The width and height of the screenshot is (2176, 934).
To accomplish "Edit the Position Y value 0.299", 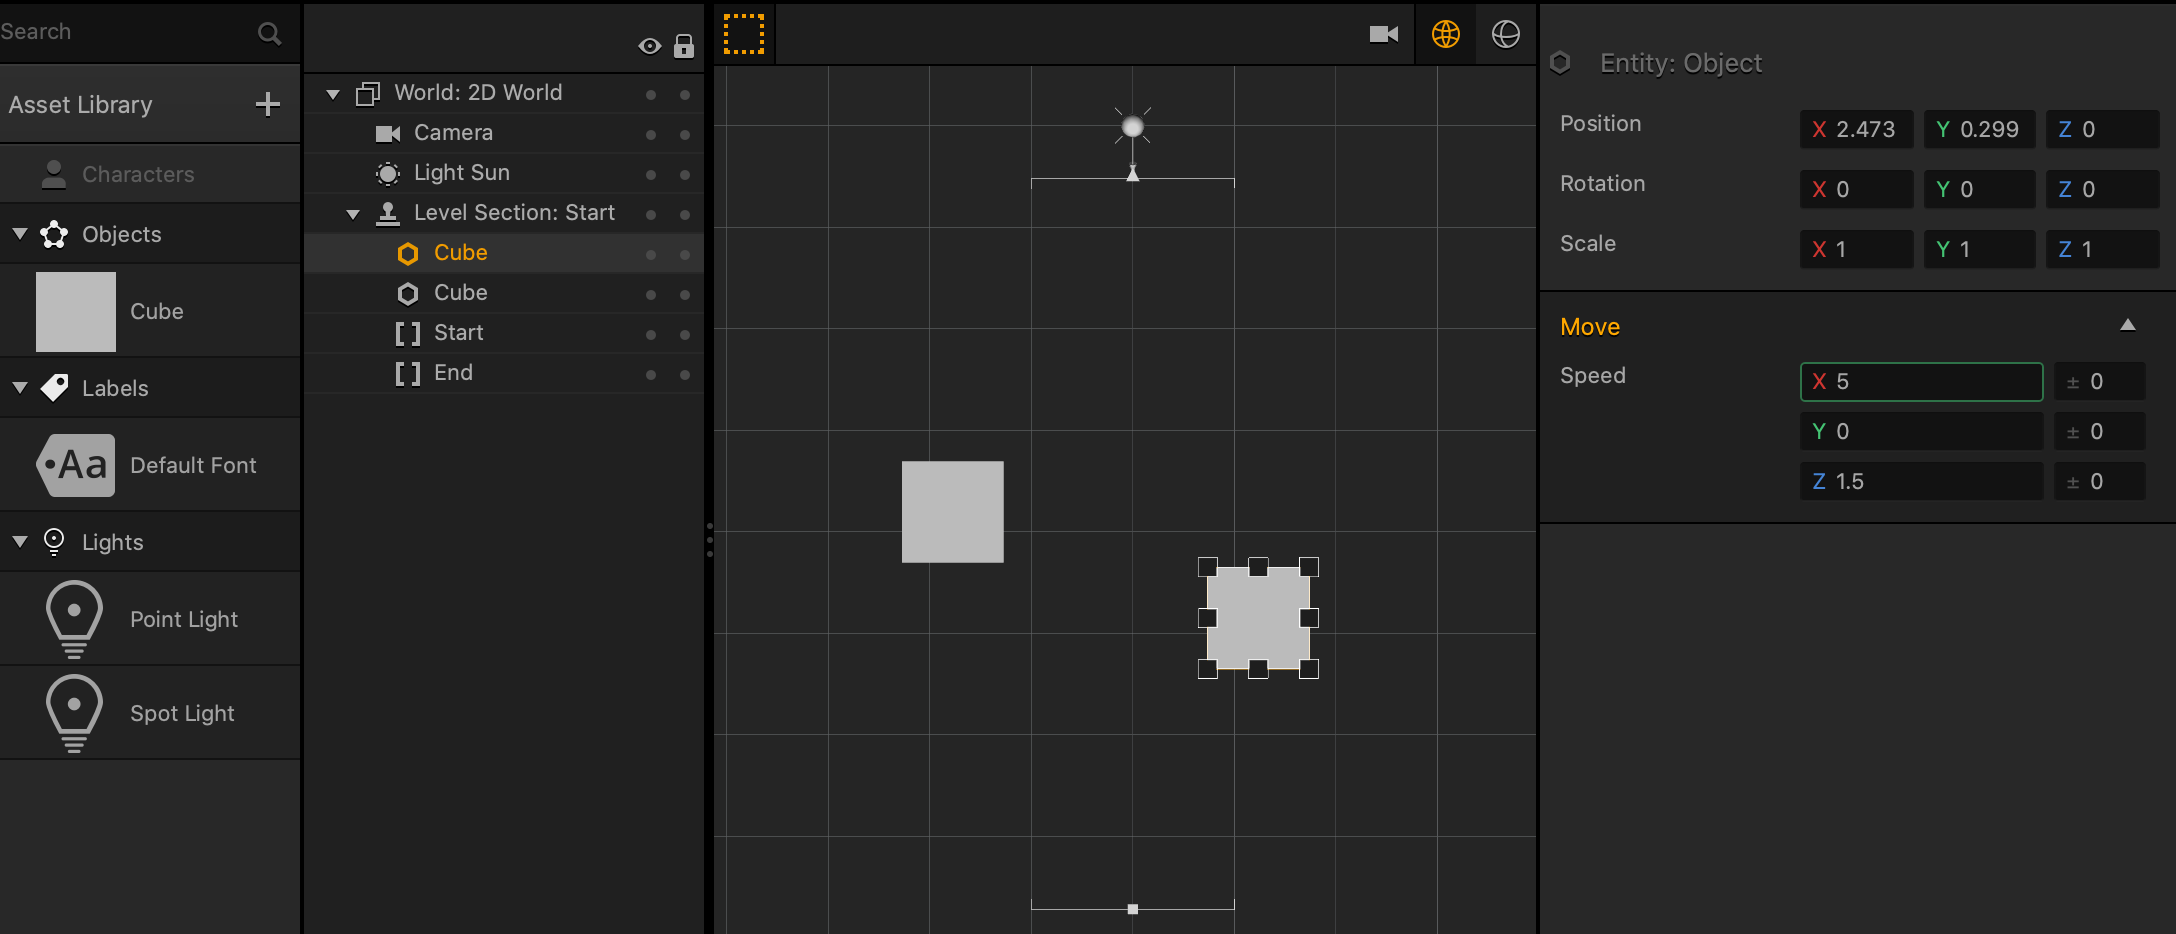I will pos(1980,129).
